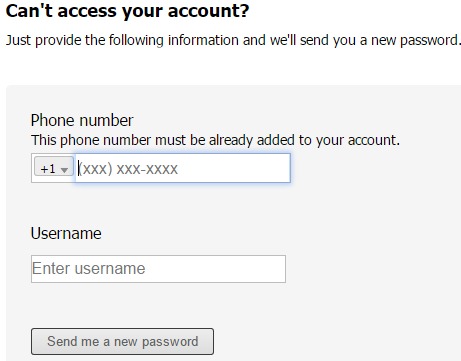Click the words new password in instructions
Viewport: 461px width, 361px height.
(x=415, y=41)
